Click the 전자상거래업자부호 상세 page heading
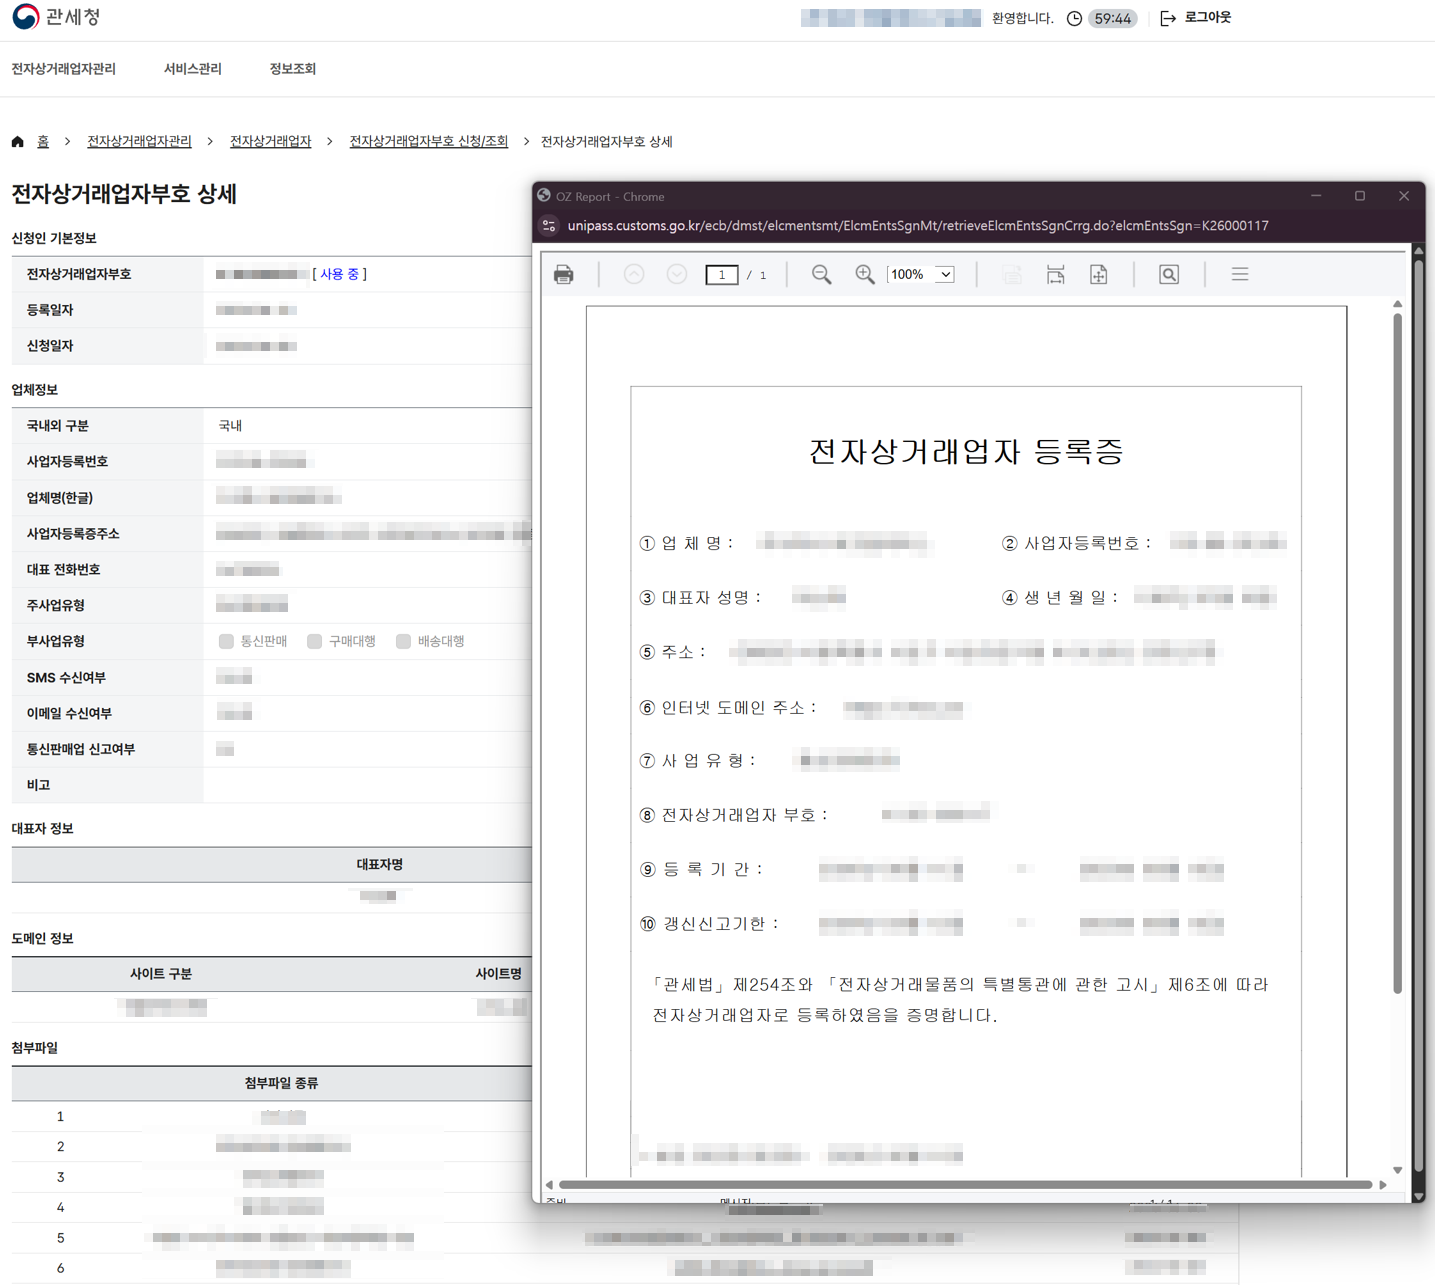Image resolution: width=1435 pixels, height=1285 pixels. pos(124,194)
